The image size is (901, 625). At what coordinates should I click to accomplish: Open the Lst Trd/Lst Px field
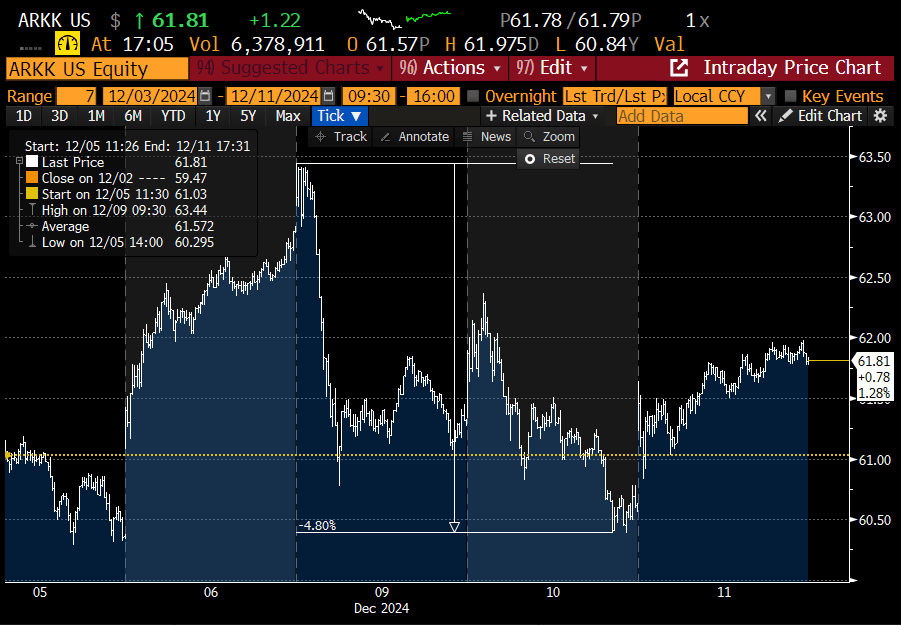pos(615,96)
